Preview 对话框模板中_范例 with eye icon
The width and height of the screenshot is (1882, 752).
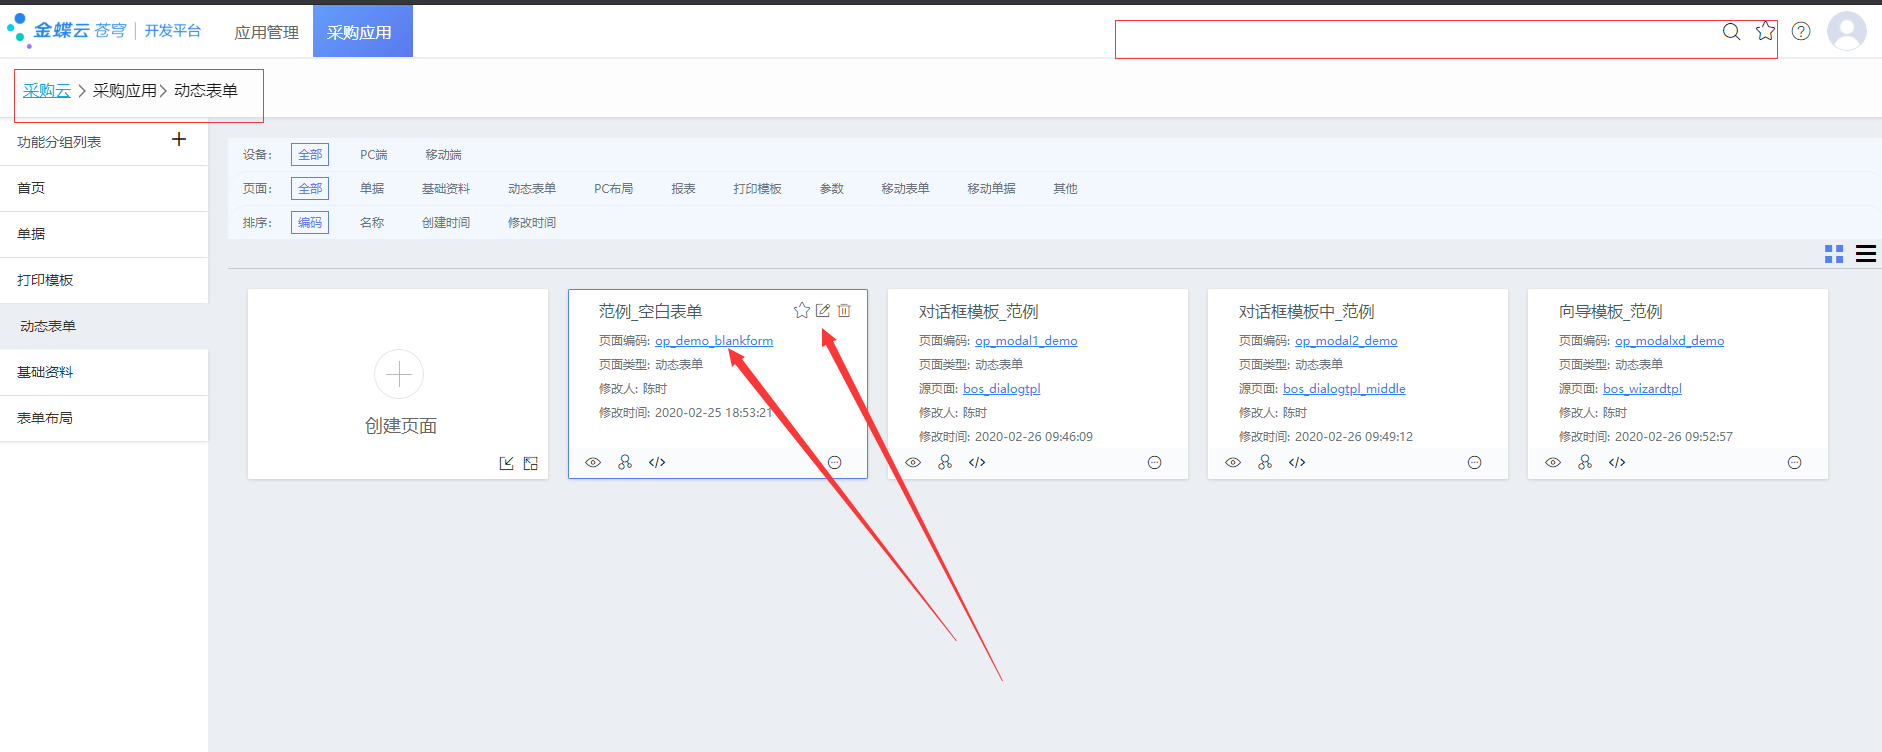1233,462
